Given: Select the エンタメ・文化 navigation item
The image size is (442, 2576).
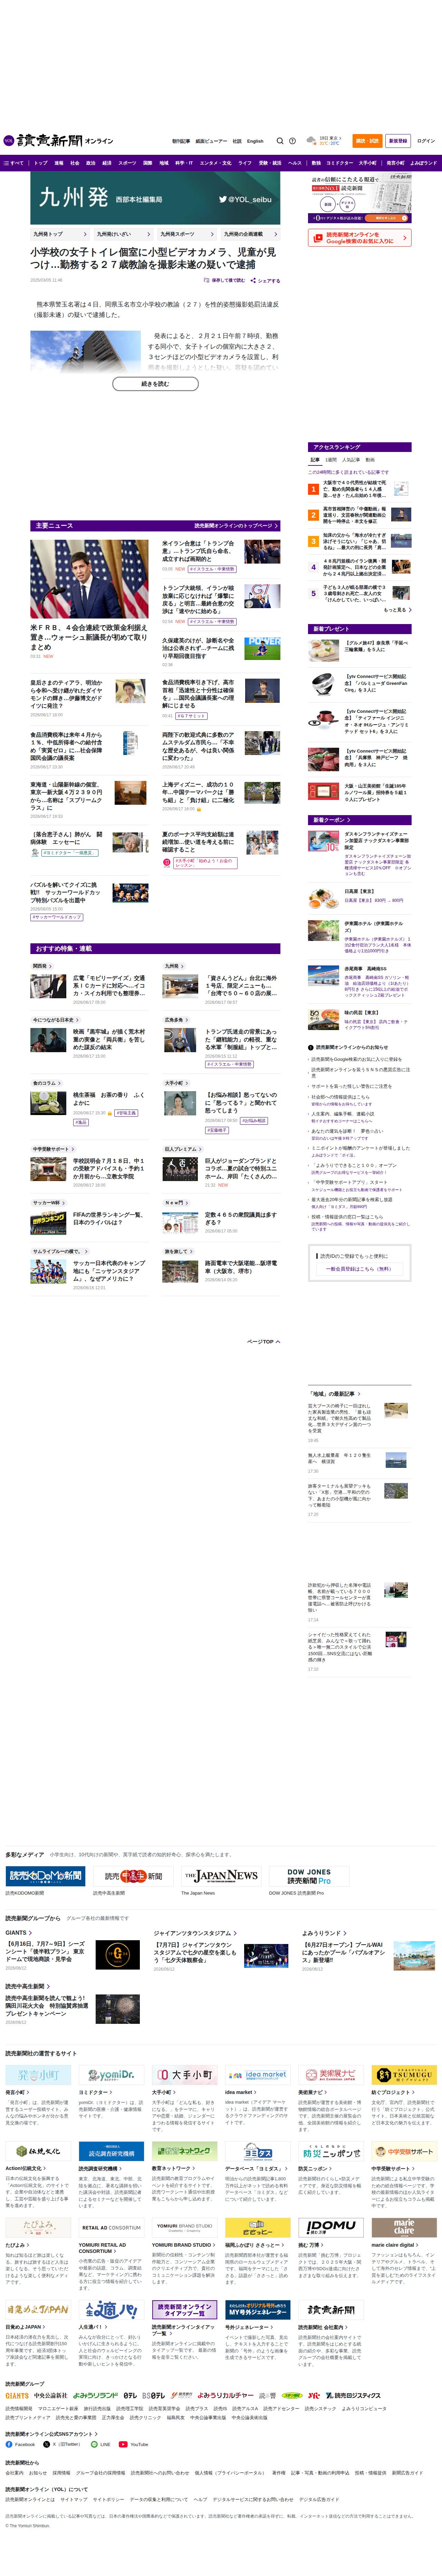Looking at the screenshot, I should click(215, 163).
